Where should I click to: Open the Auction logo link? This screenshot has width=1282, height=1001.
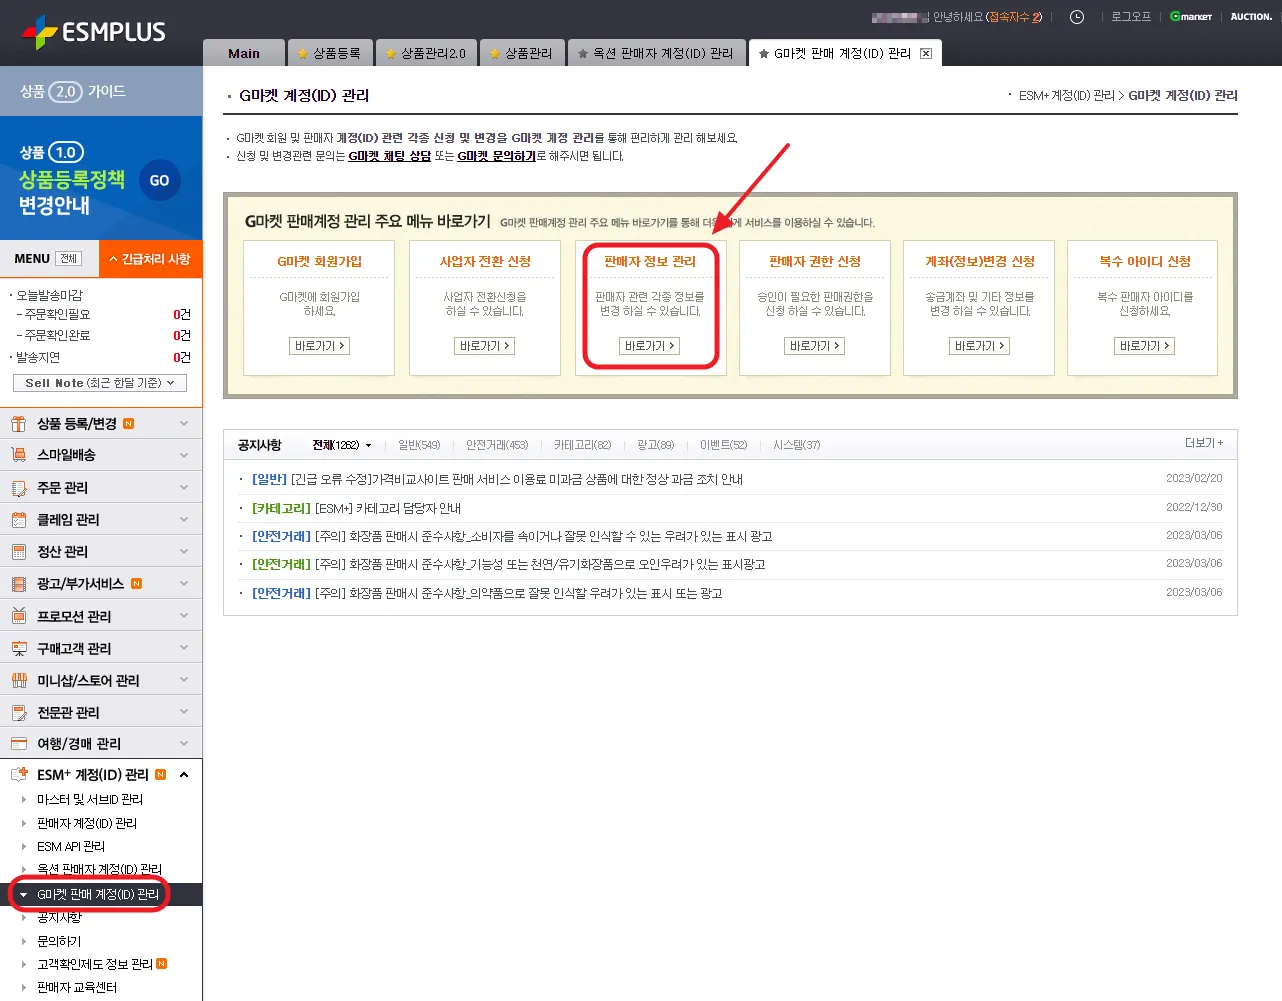click(1251, 17)
